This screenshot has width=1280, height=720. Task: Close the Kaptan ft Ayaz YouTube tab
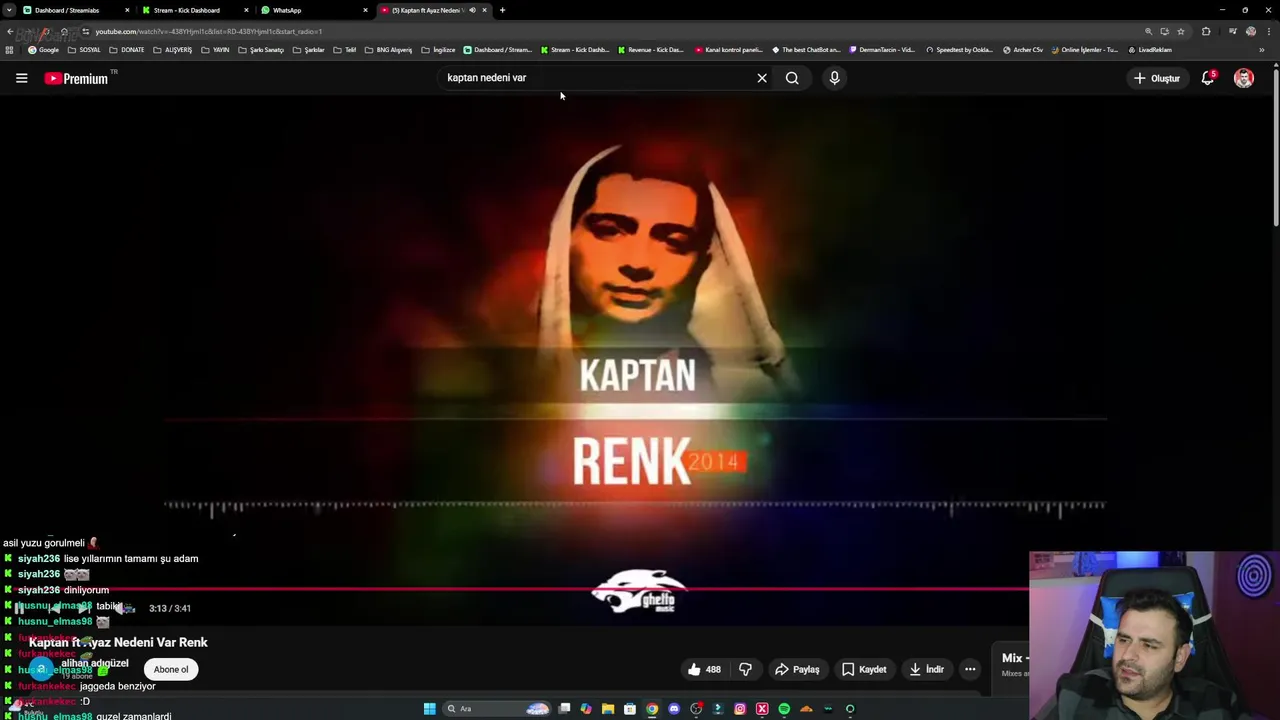[485, 10]
